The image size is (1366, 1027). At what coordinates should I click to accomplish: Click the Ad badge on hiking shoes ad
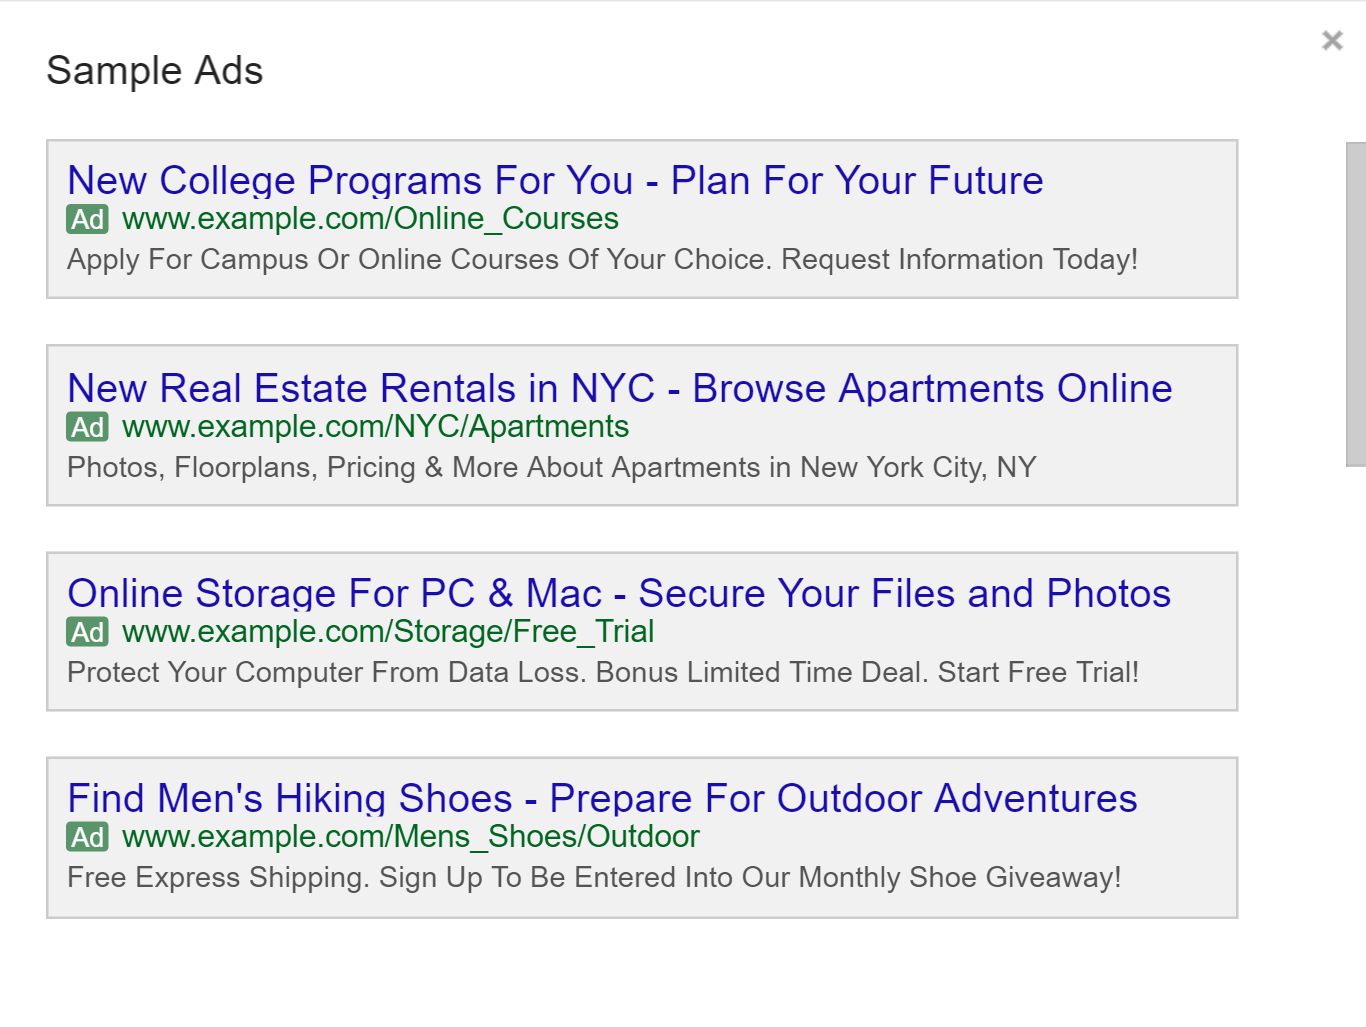(x=87, y=837)
